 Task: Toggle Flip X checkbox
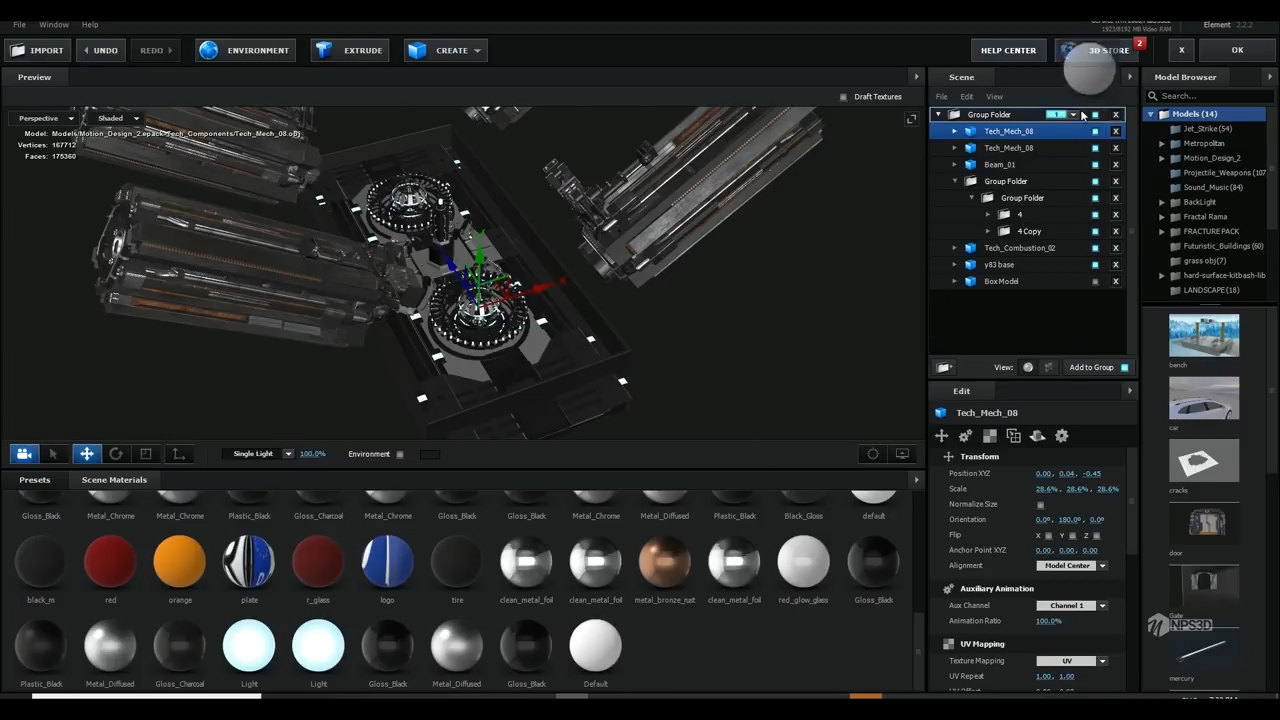click(1049, 536)
